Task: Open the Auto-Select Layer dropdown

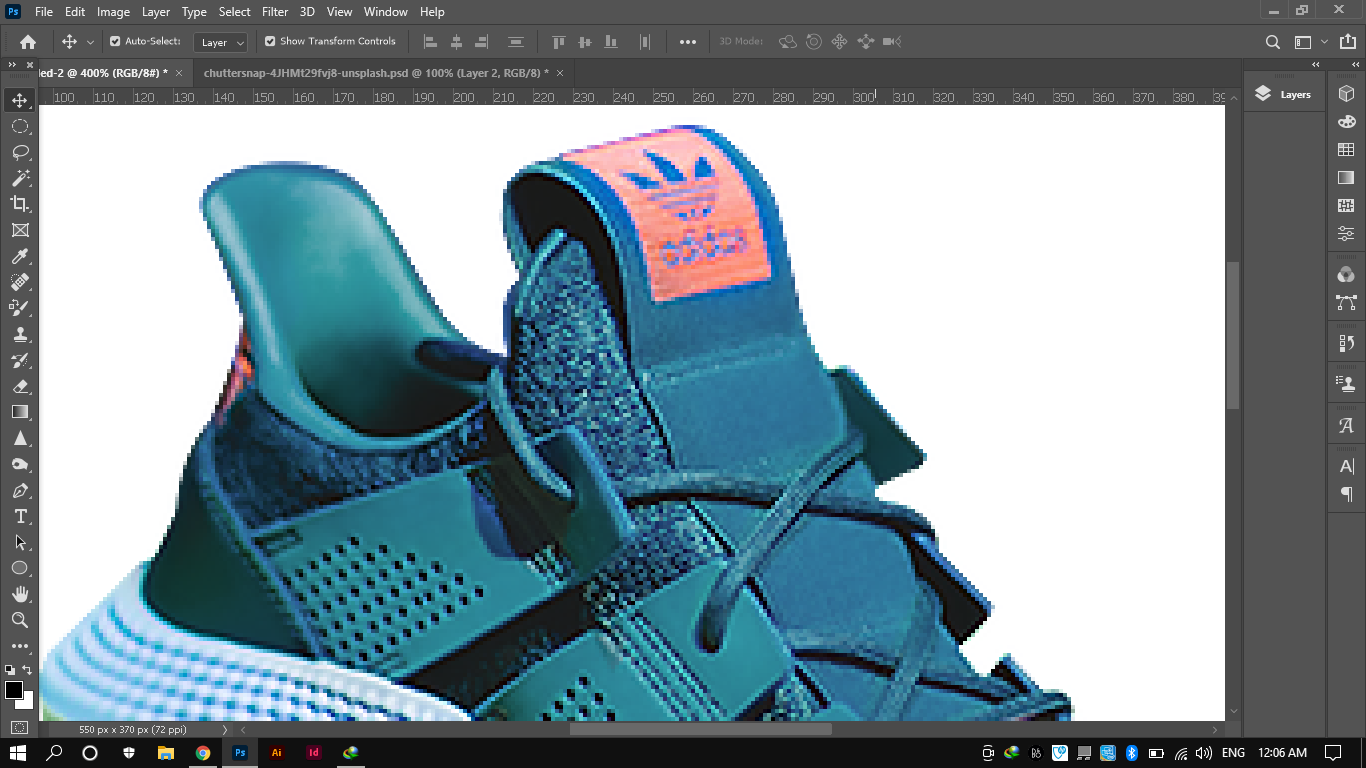Action: (x=220, y=41)
